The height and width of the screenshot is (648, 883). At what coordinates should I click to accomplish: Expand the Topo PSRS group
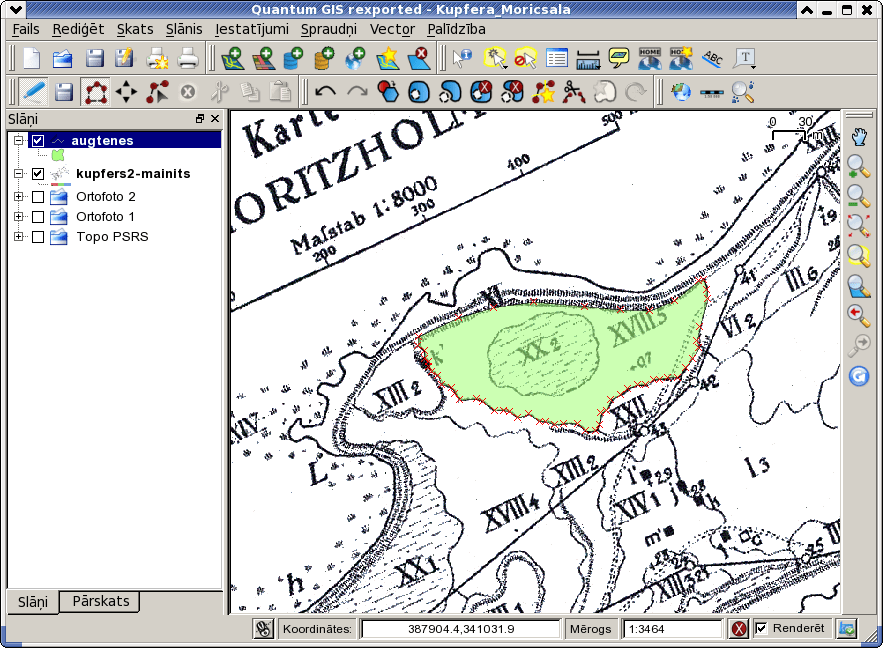pyautogui.click(x=19, y=237)
